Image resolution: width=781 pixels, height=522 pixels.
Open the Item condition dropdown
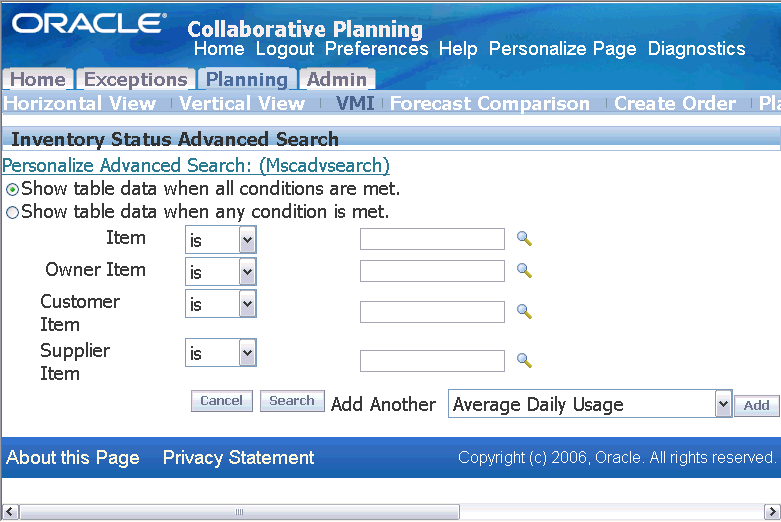tap(221, 240)
